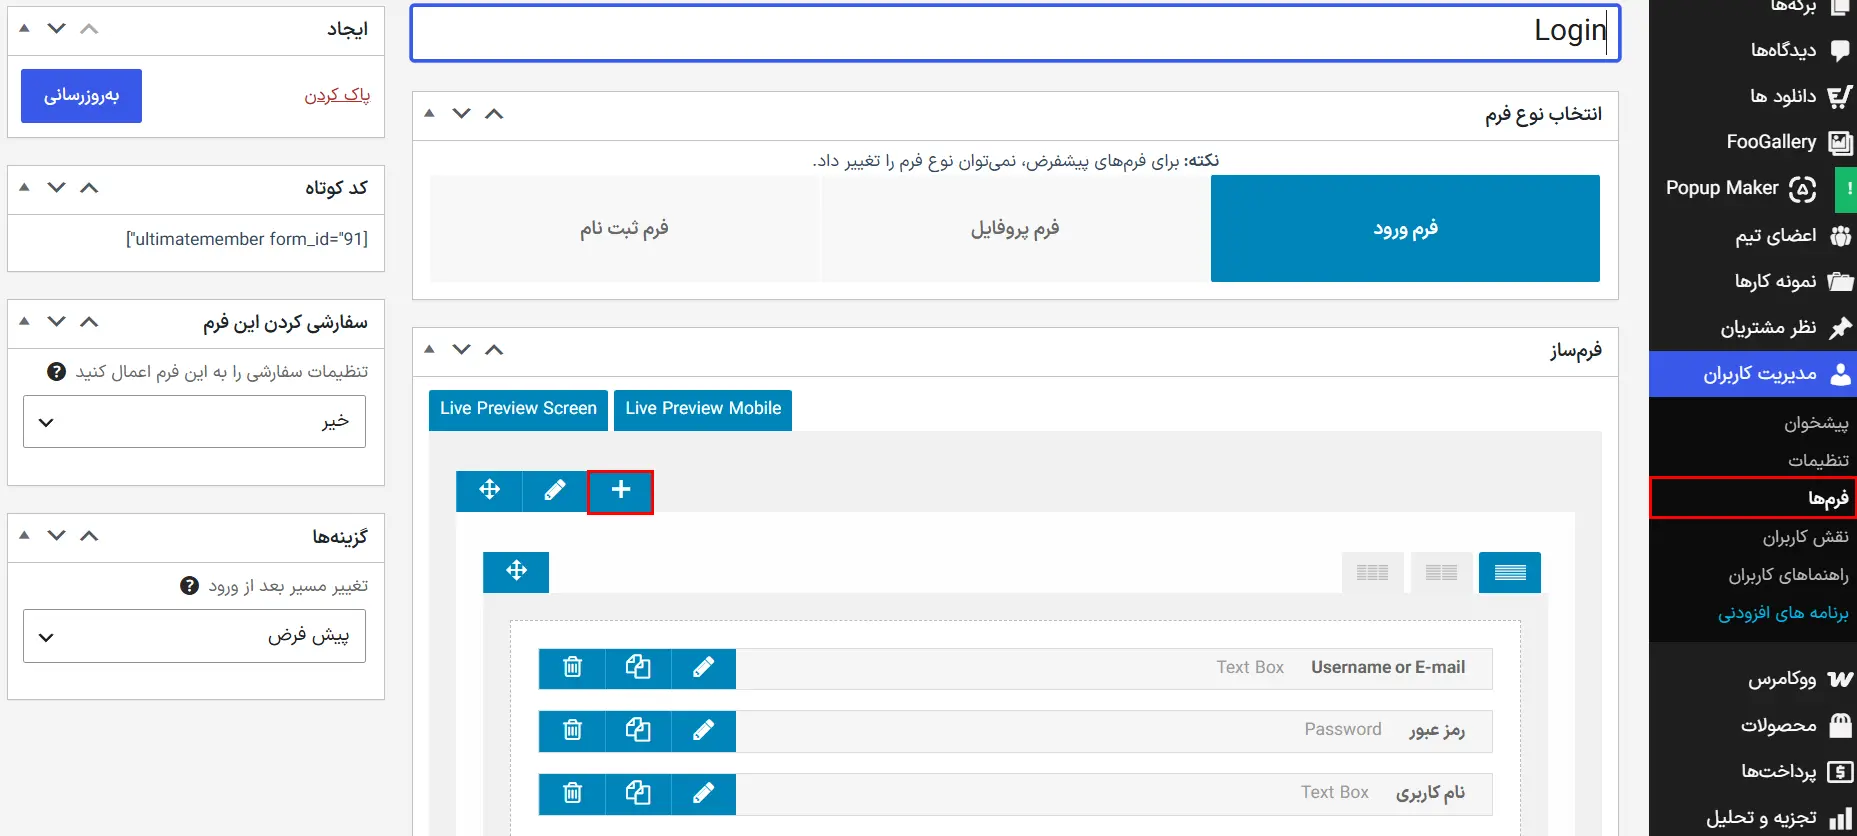The width and height of the screenshot is (1857, 836).
Task: Edit the Username or E-mail field
Action: (704, 668)
